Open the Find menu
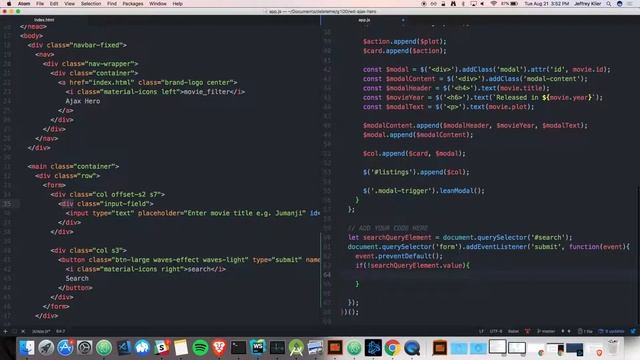This screenshot has width=640, height=360. pyautogui.click(x=112, y=4)
